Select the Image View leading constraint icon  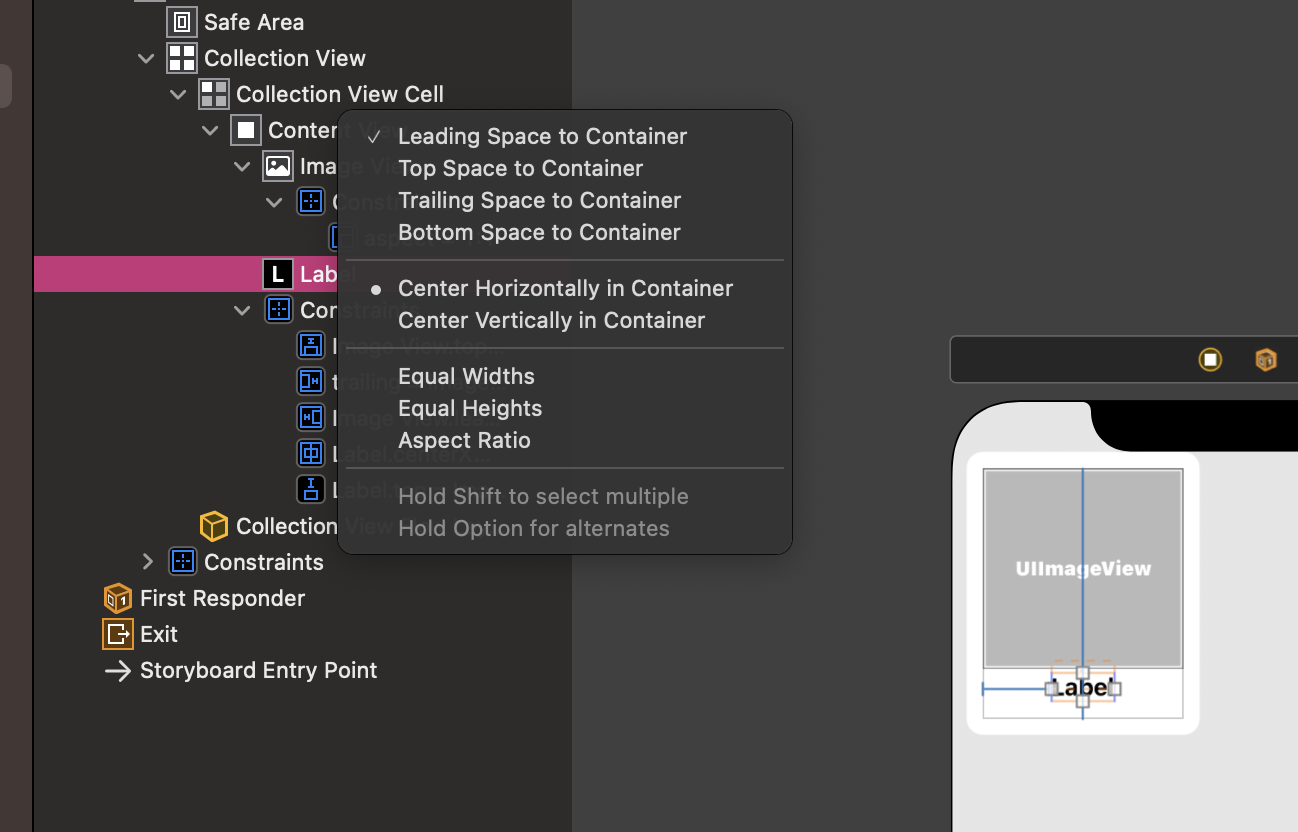click(x=311, y=417)
